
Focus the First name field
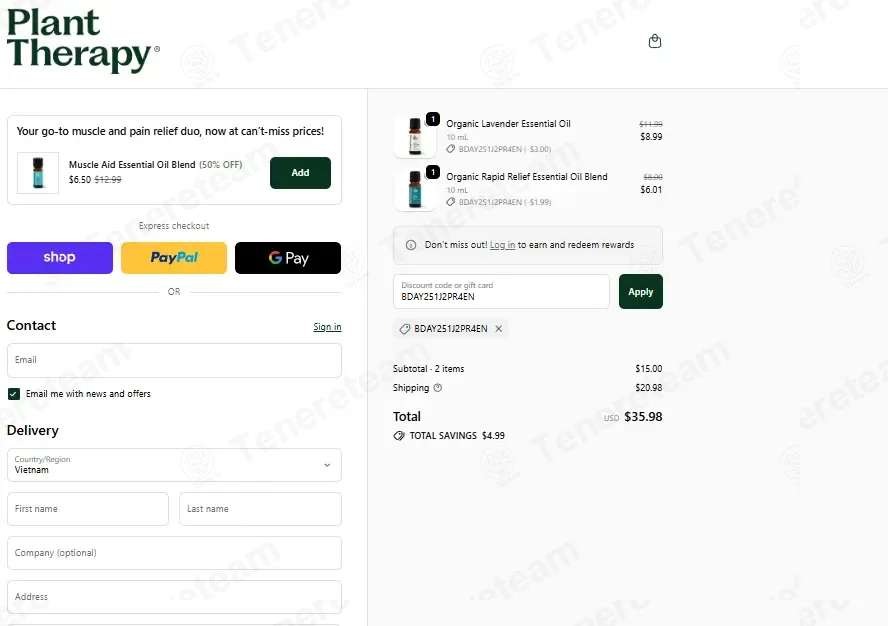coord(88,509)
